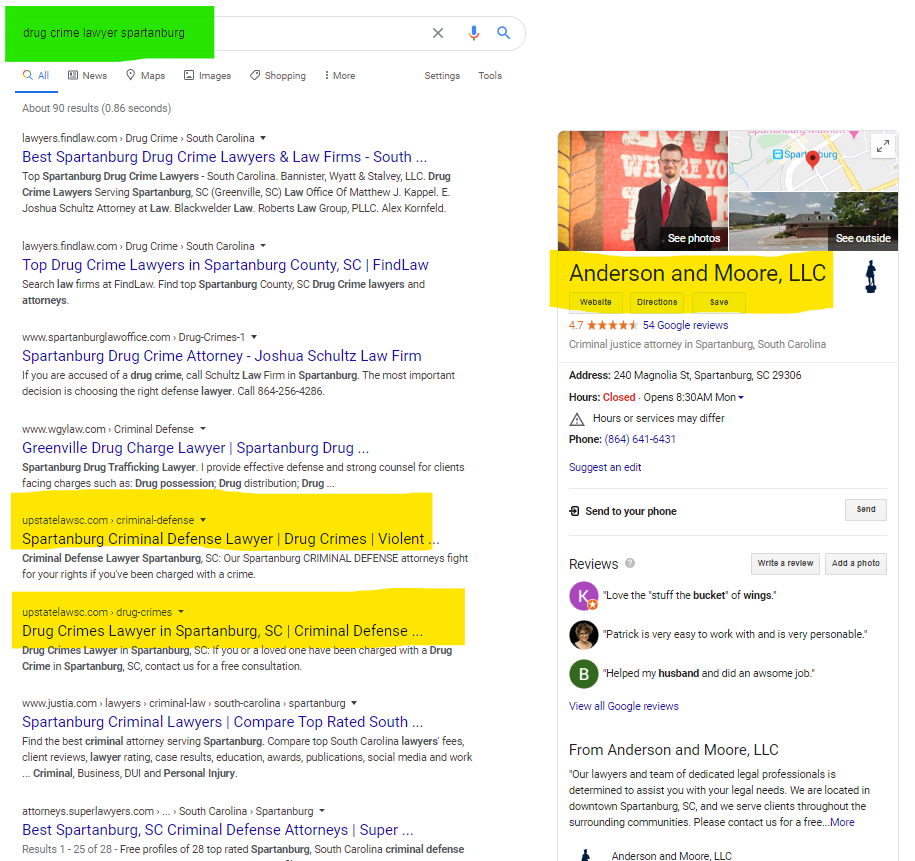The height and width of the screenshot is (861, 915).
Task: Open the All results tab
Action: pyautogui.click(x=36, y=75)
